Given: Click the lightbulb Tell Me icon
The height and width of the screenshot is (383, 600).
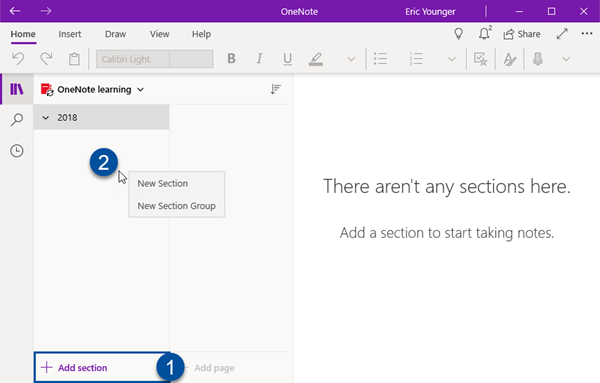Looking at the screenshot, I should coord(458,34).
